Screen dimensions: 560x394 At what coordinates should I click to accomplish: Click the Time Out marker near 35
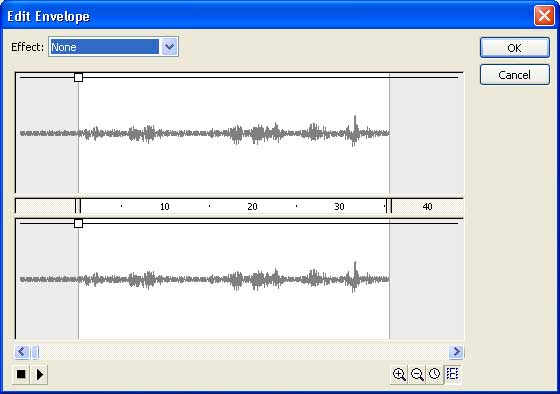389,206
